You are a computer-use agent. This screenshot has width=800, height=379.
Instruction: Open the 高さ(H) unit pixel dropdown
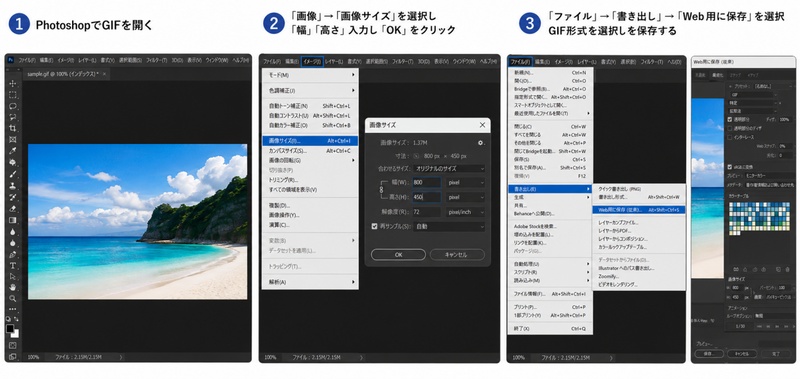point(465,197)
